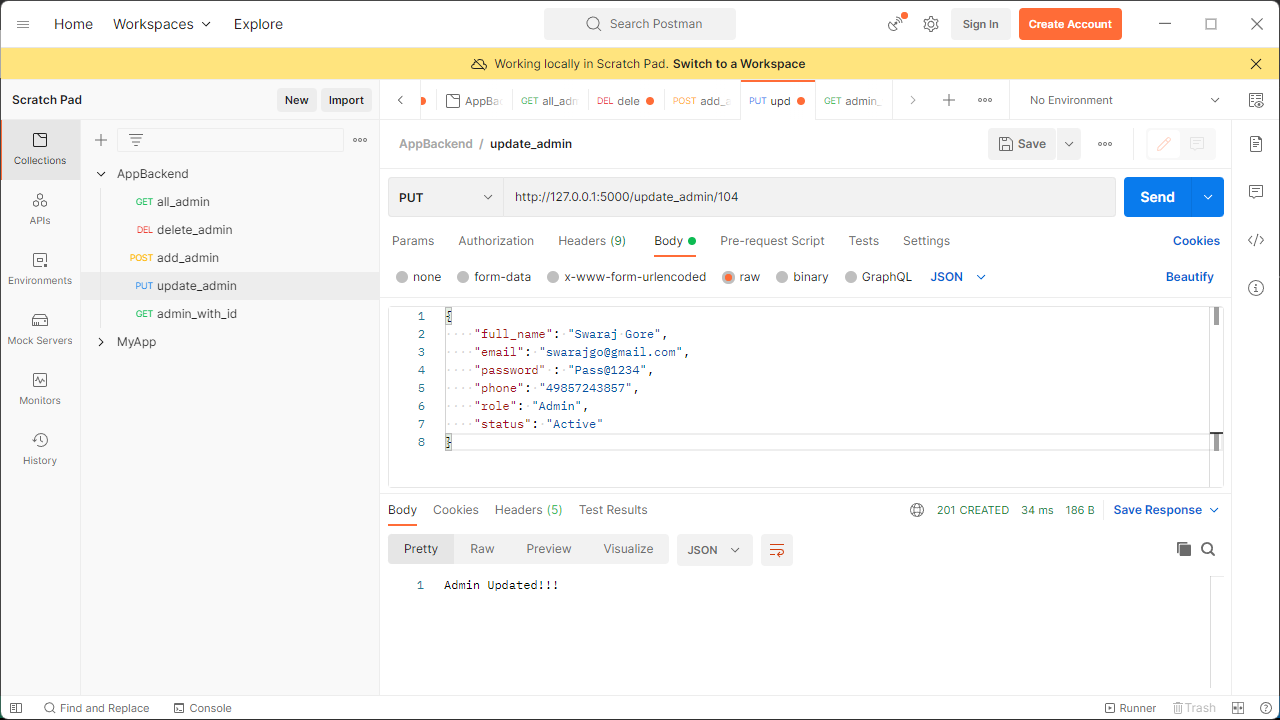Open the response JSON format dropdown

(714, 550)
